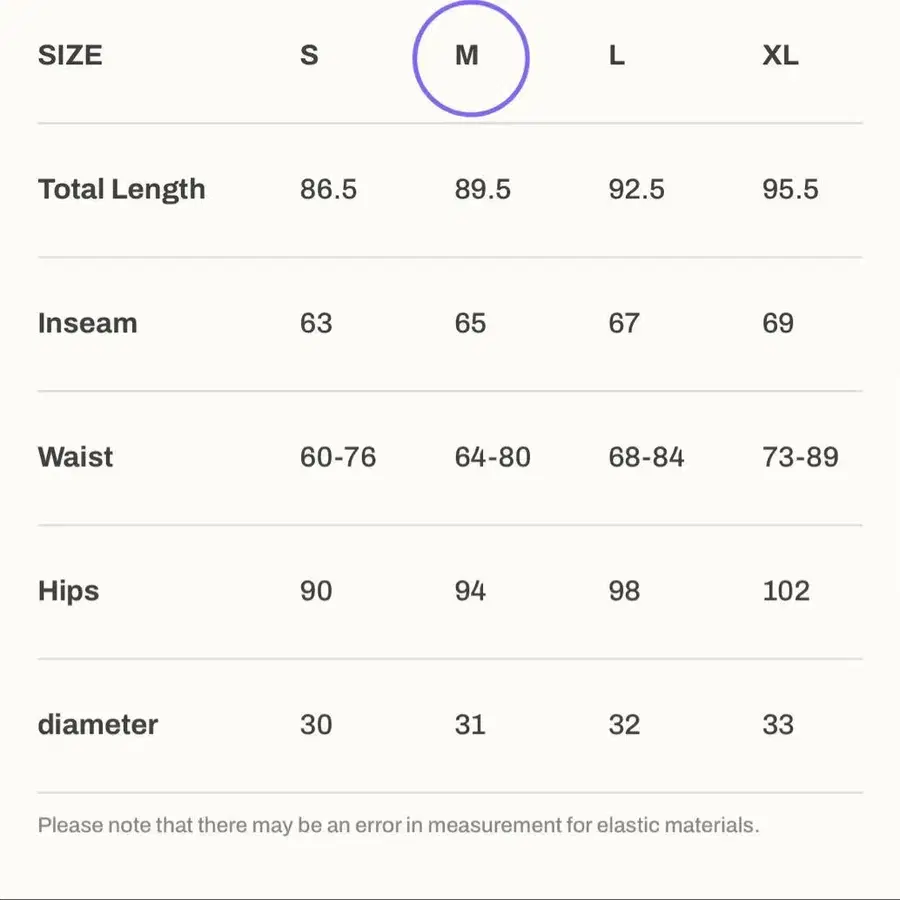The width and height of the screenshot is (900, 900).
Task: Select the Hips row label
Action: coord(68,591)
